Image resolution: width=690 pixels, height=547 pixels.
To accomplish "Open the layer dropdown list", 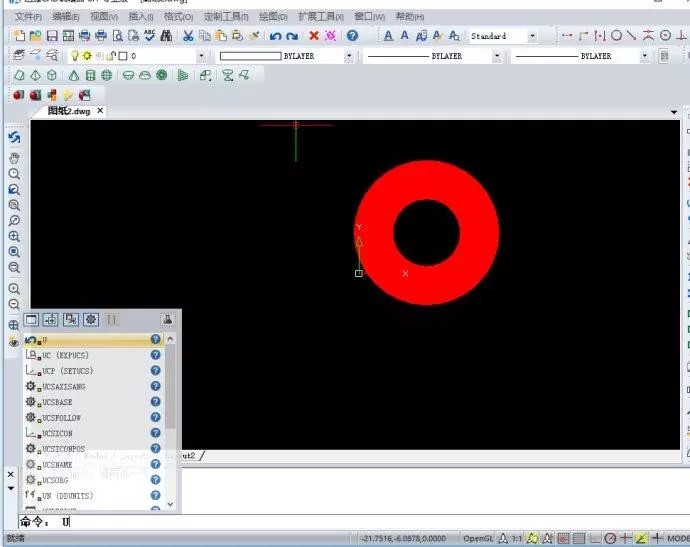I will coord(201,56).
